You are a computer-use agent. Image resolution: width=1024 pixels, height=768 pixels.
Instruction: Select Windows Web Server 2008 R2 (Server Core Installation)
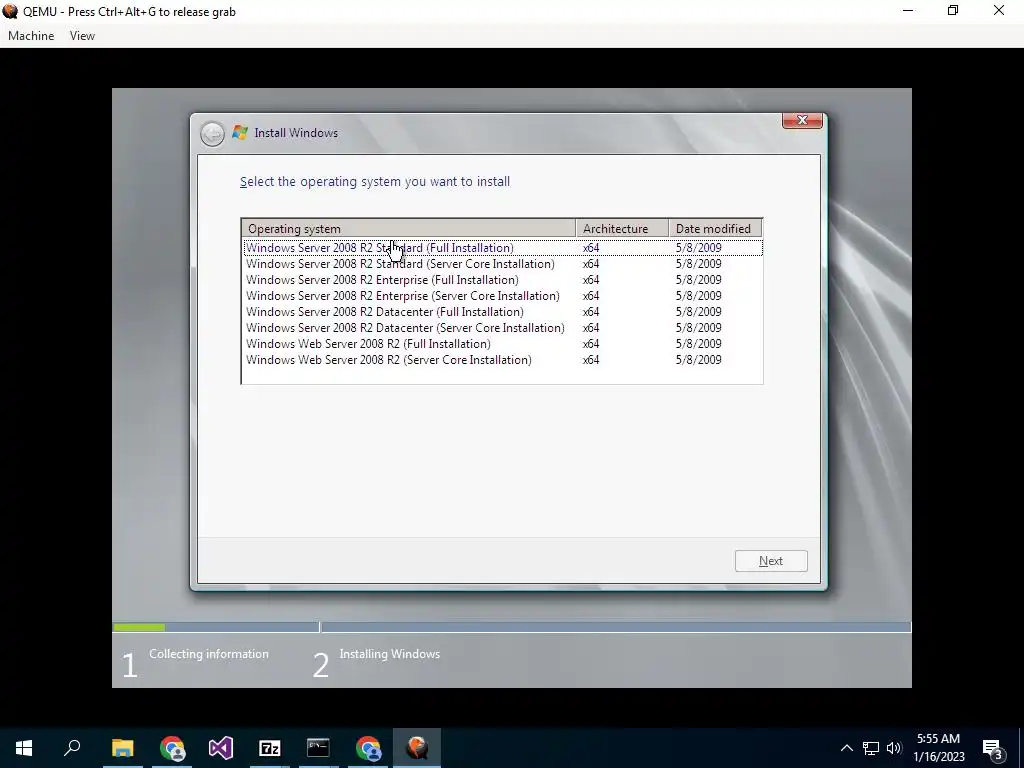pyautogui.click(x=503, y=360)
